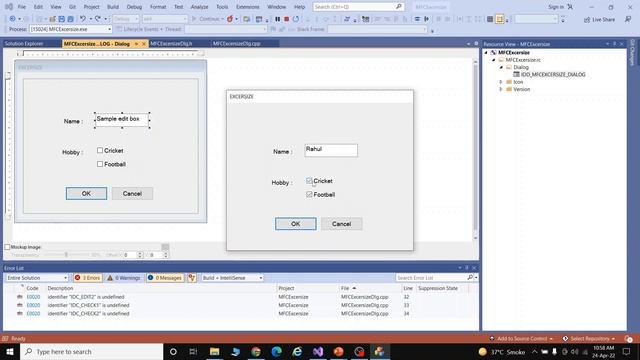Click the editor vertical scrollbar

pyautogui.click(x=475, y=150)
